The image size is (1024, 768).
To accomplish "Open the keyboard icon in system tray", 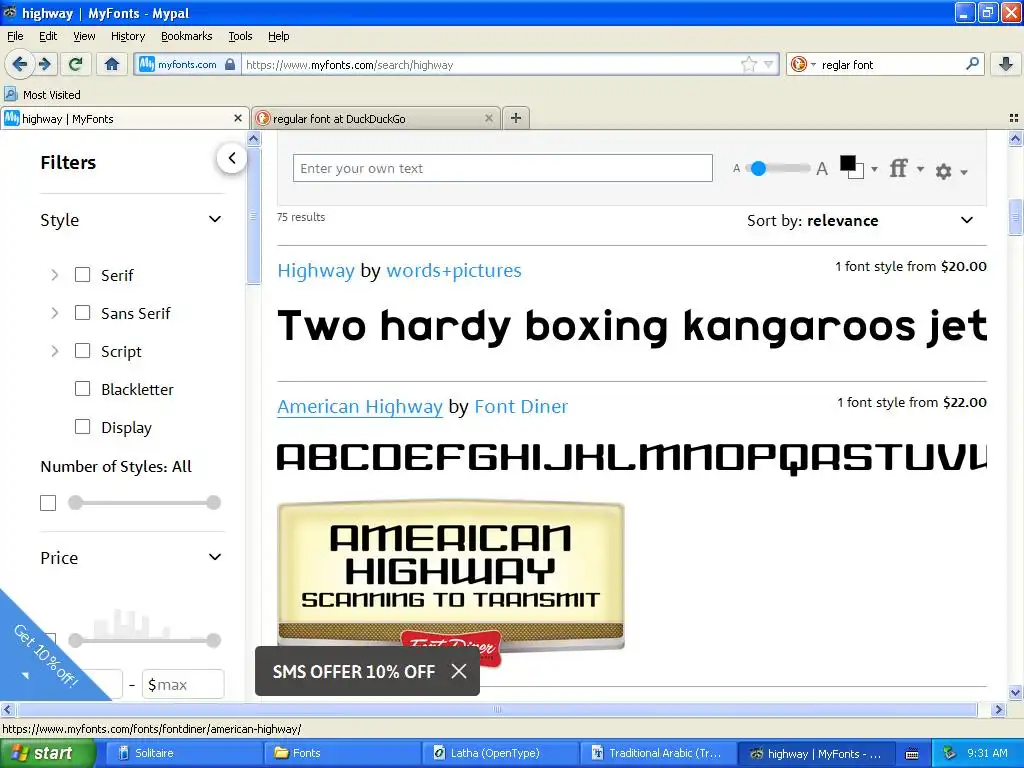I will pos(912,754).
